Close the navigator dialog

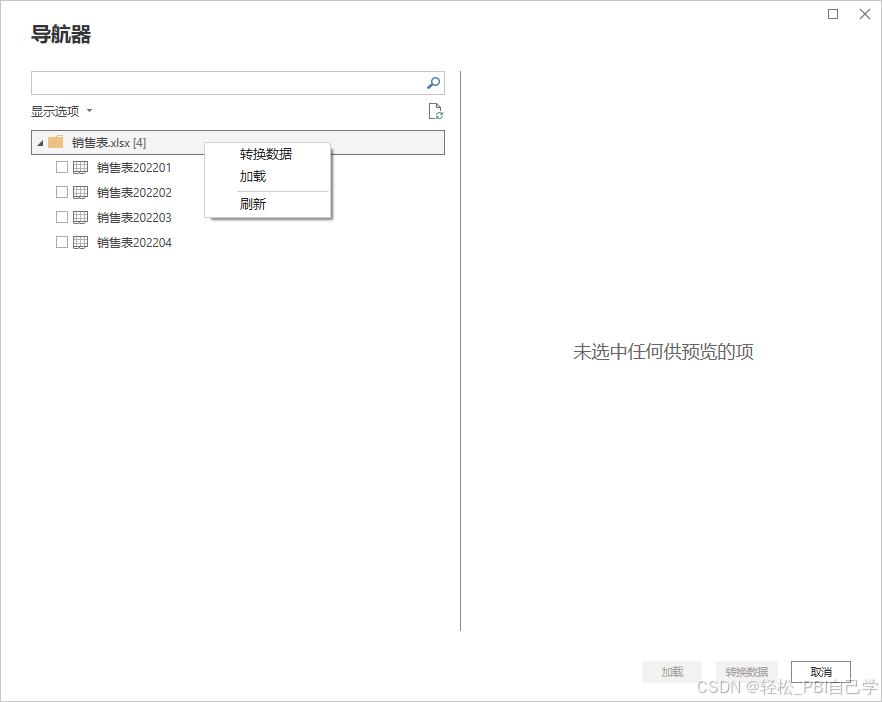(865, 14)
